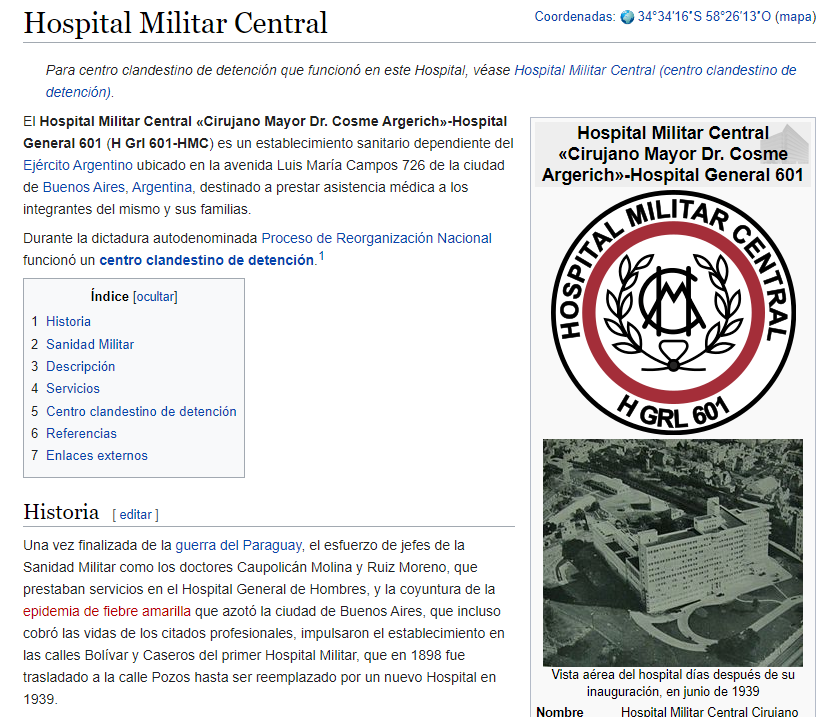Click the Hospital Militar Central emblem image
This screenshot has width=819, height=717.
(672, 311)
